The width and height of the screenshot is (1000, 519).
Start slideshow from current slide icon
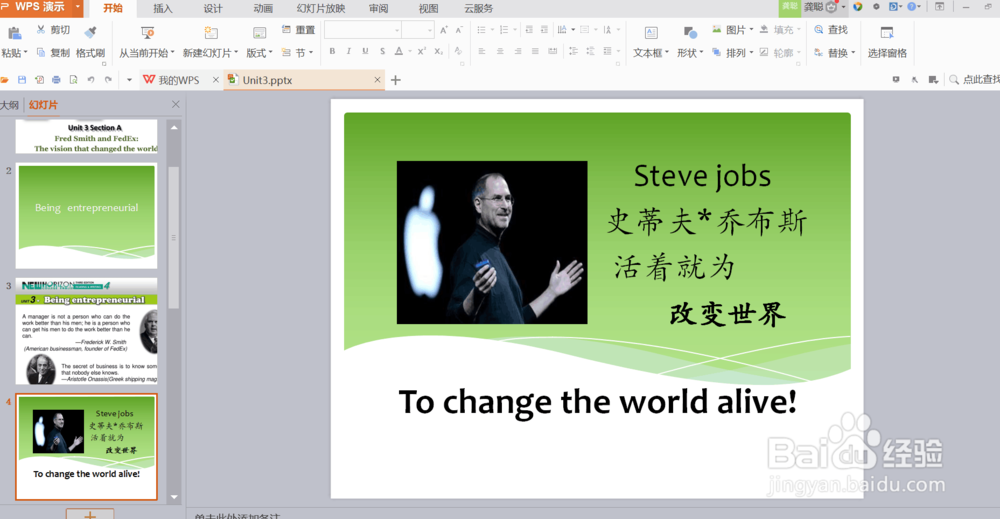pyautogui.click(x=147, y=33)
